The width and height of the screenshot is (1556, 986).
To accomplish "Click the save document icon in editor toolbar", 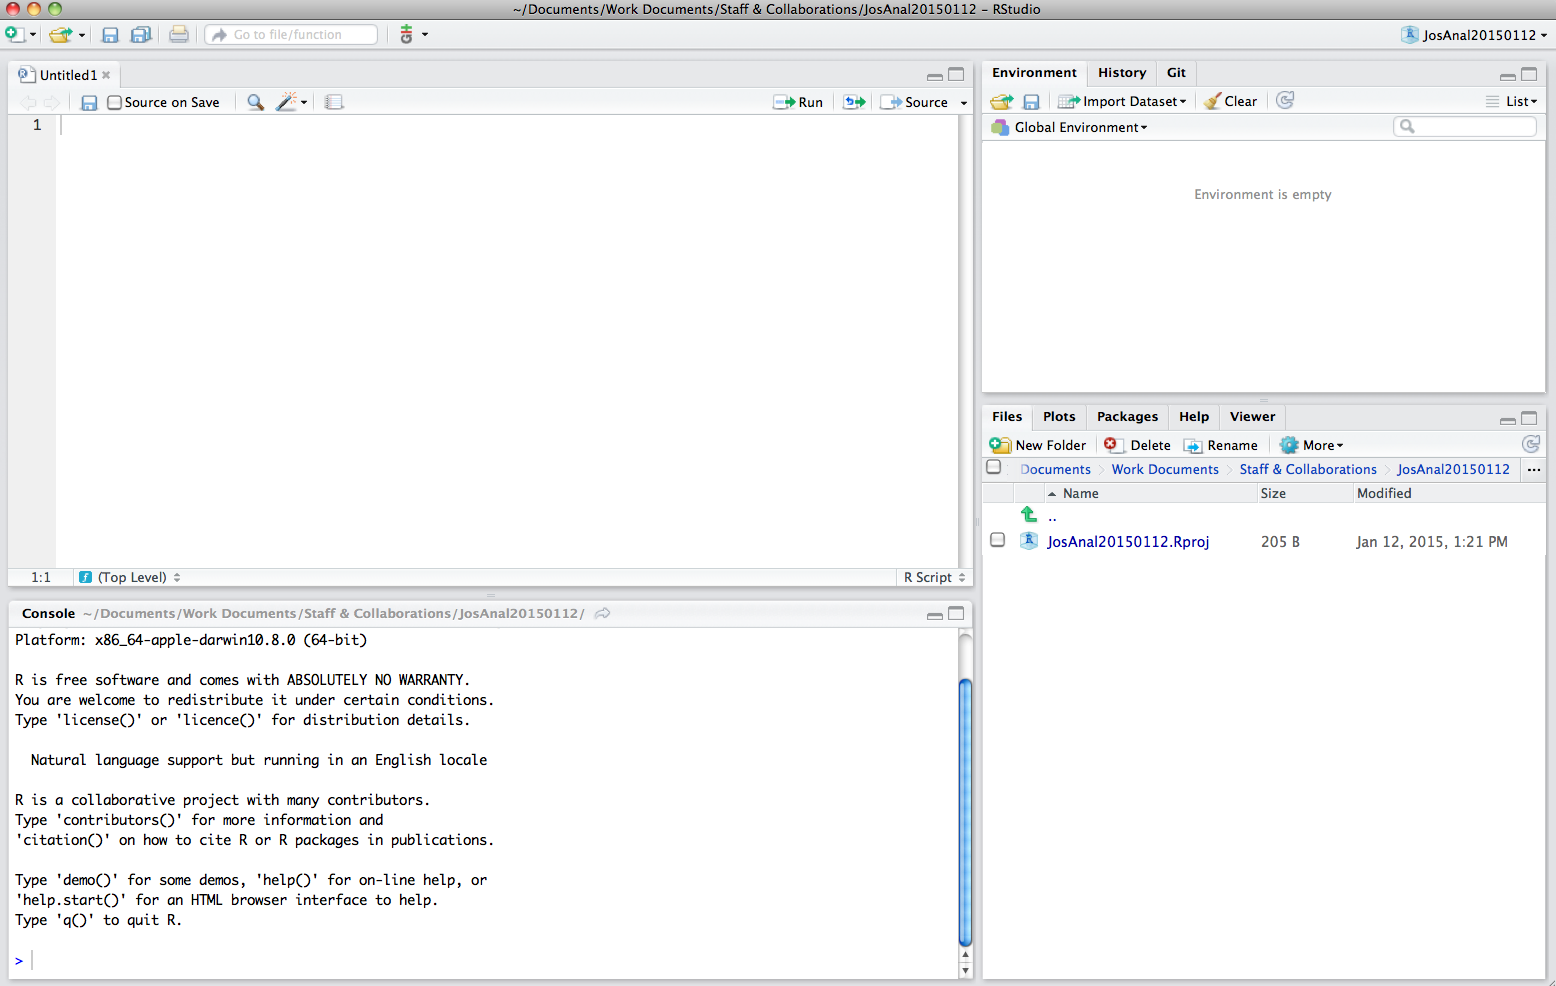I will (x=89, y=102).
